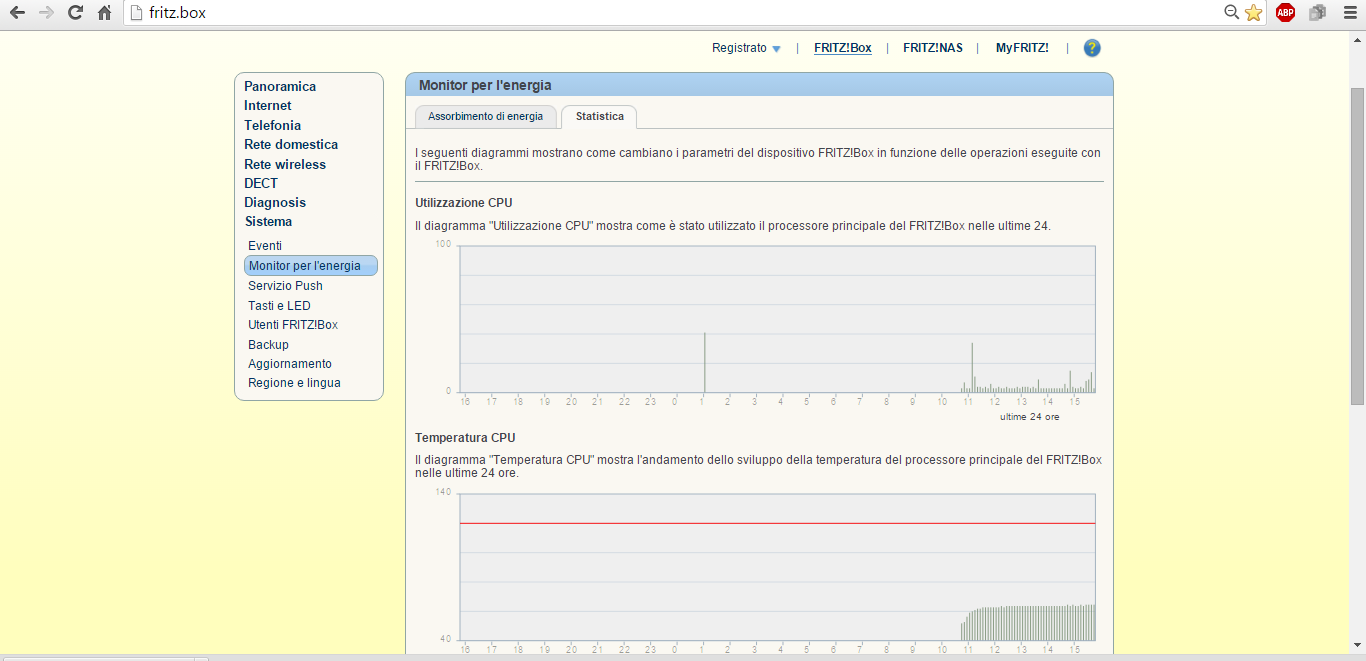1366x661 pixels.
Task: Click the browser back arrow
Action: (17, 13)
